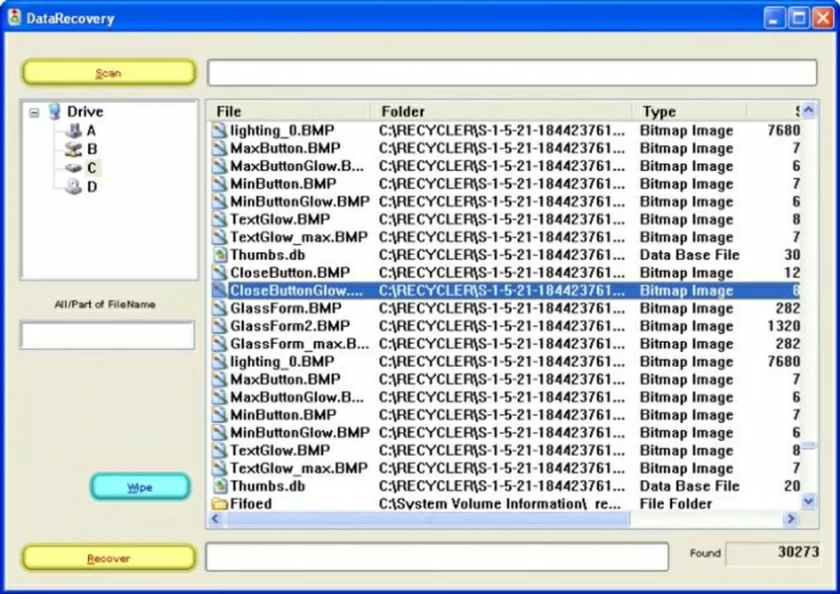Click the Scan button
The width and height of the screenshot is (840, 594).
coord(107,72)
